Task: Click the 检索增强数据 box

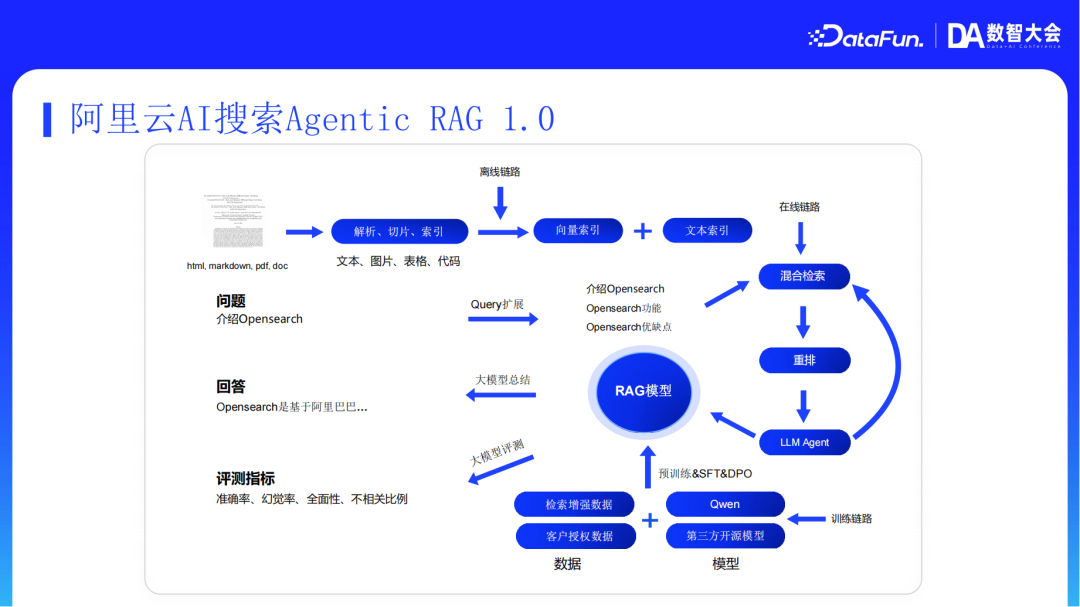Action: click(576, 504)
